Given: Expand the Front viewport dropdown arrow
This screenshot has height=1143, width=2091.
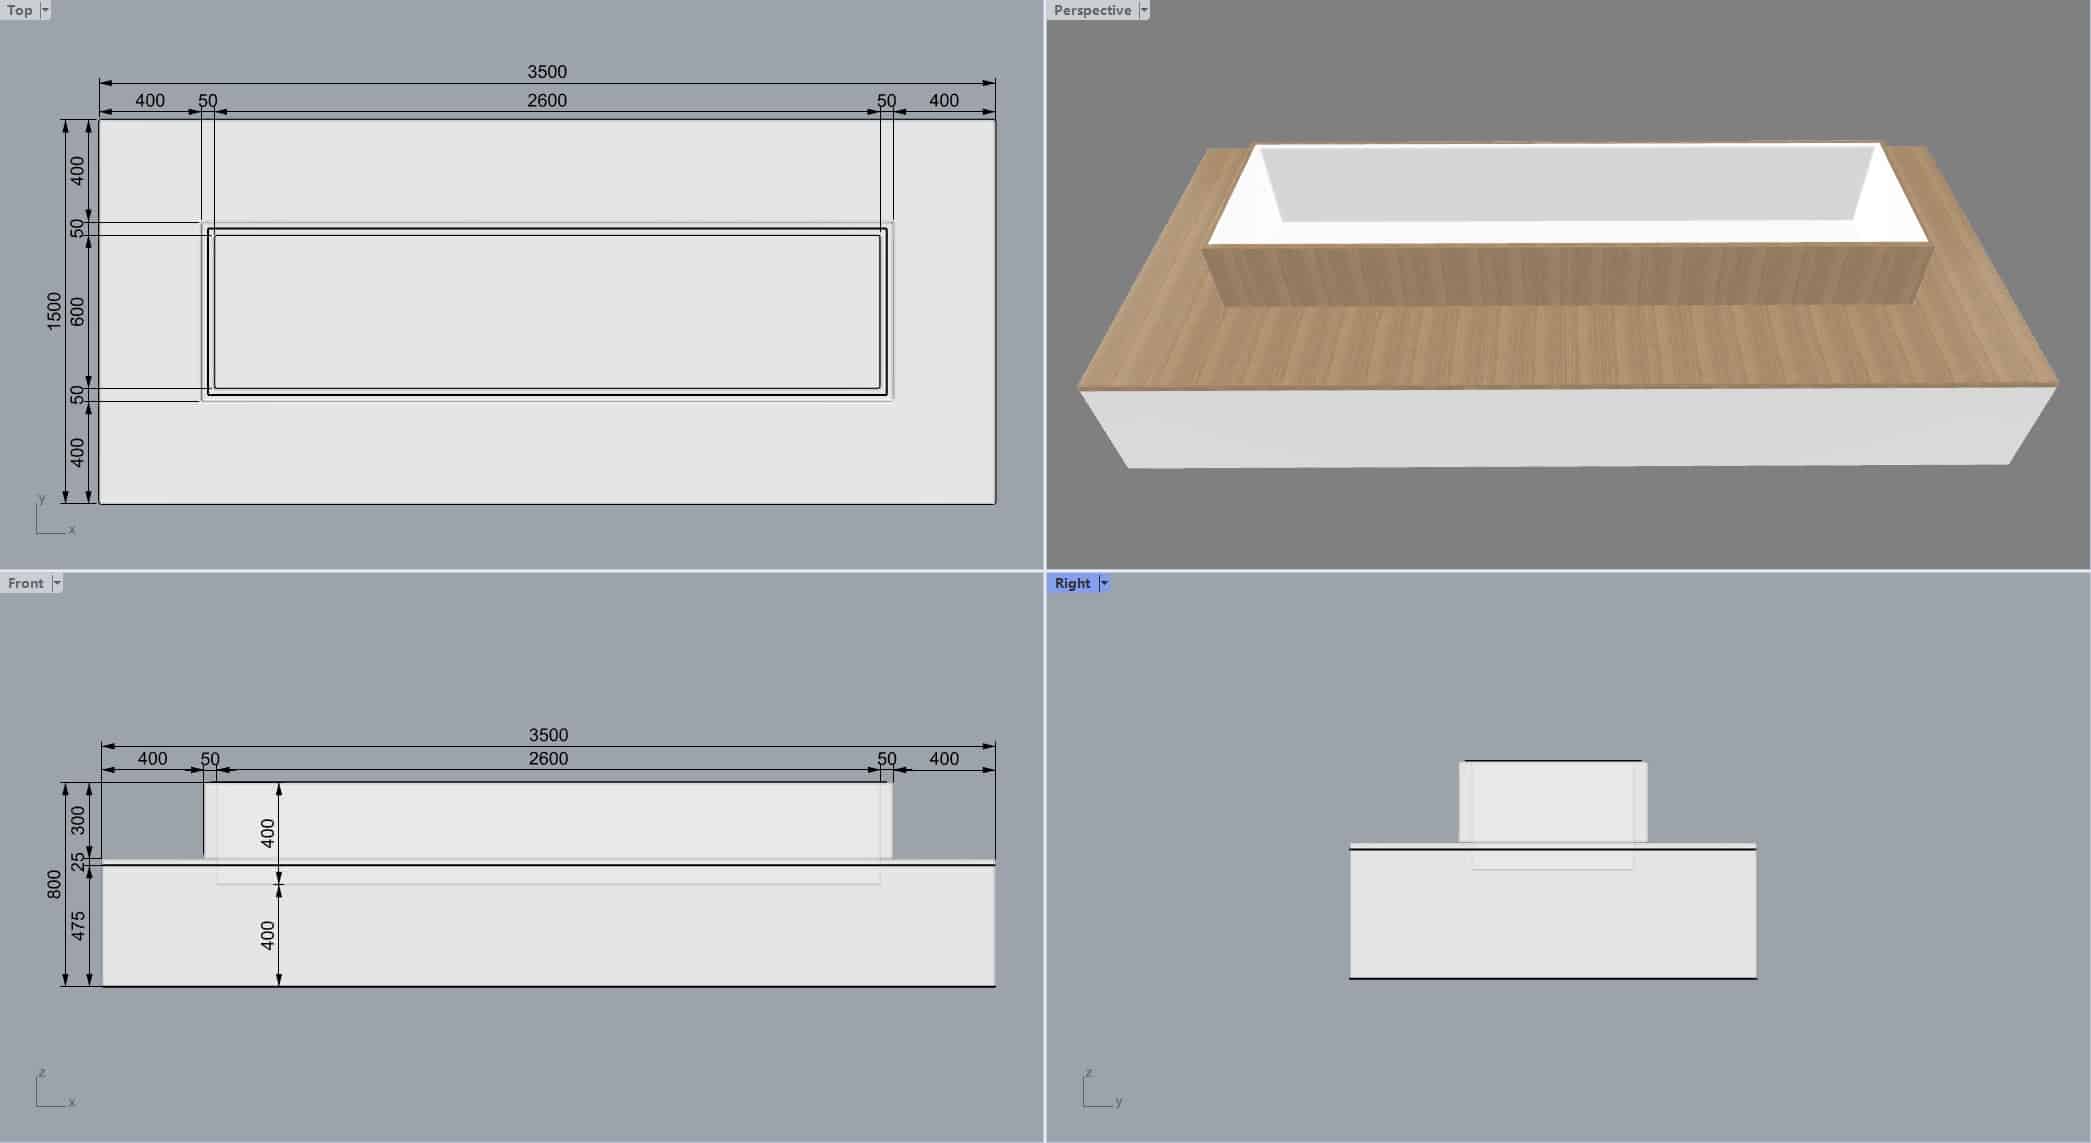Looking at the screenshot, I should coord(57,583).
